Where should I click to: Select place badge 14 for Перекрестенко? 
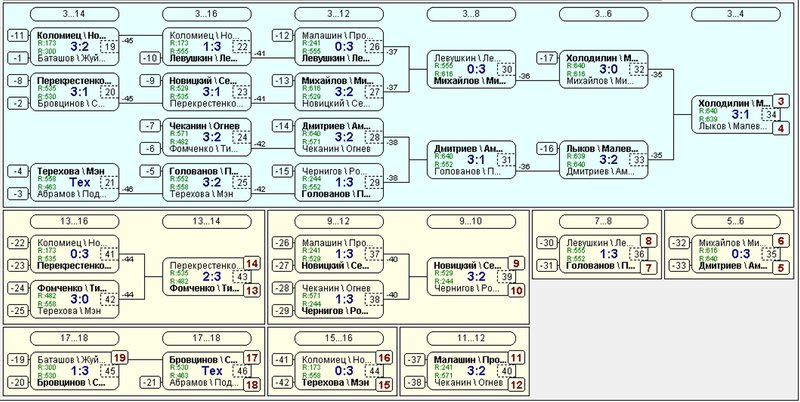pos(252,264)
